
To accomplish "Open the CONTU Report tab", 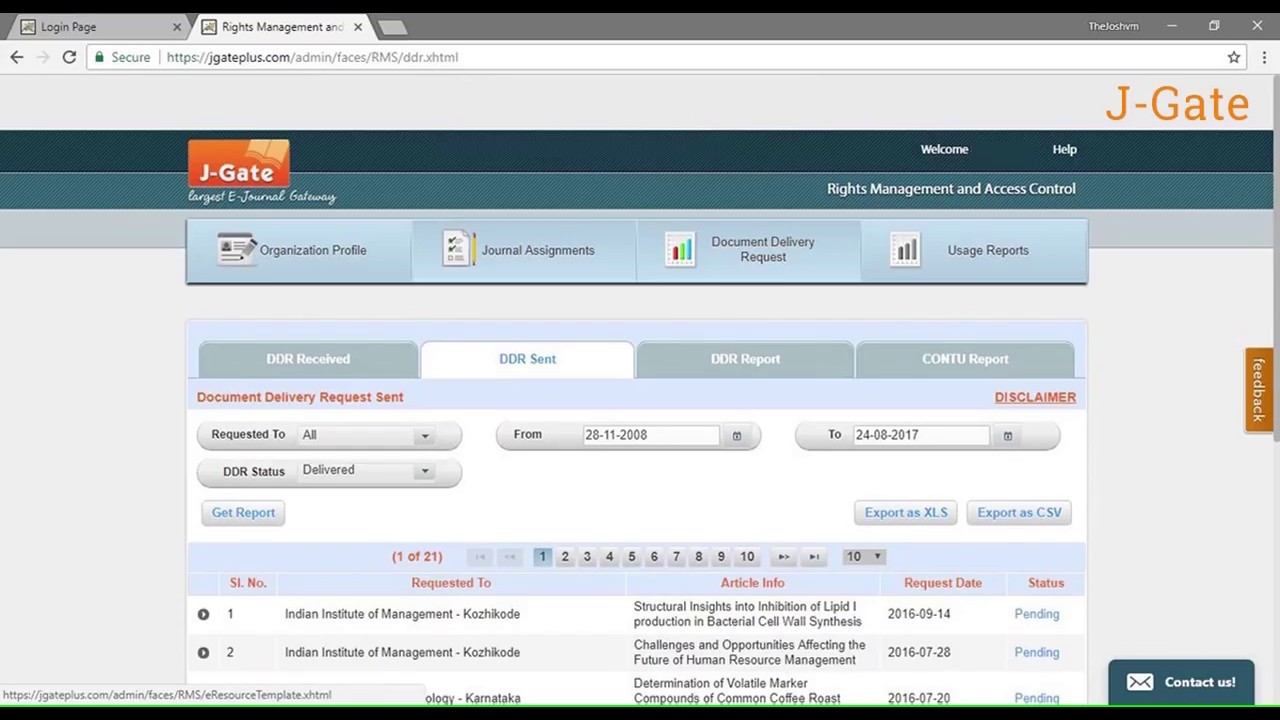I will 965,359.
